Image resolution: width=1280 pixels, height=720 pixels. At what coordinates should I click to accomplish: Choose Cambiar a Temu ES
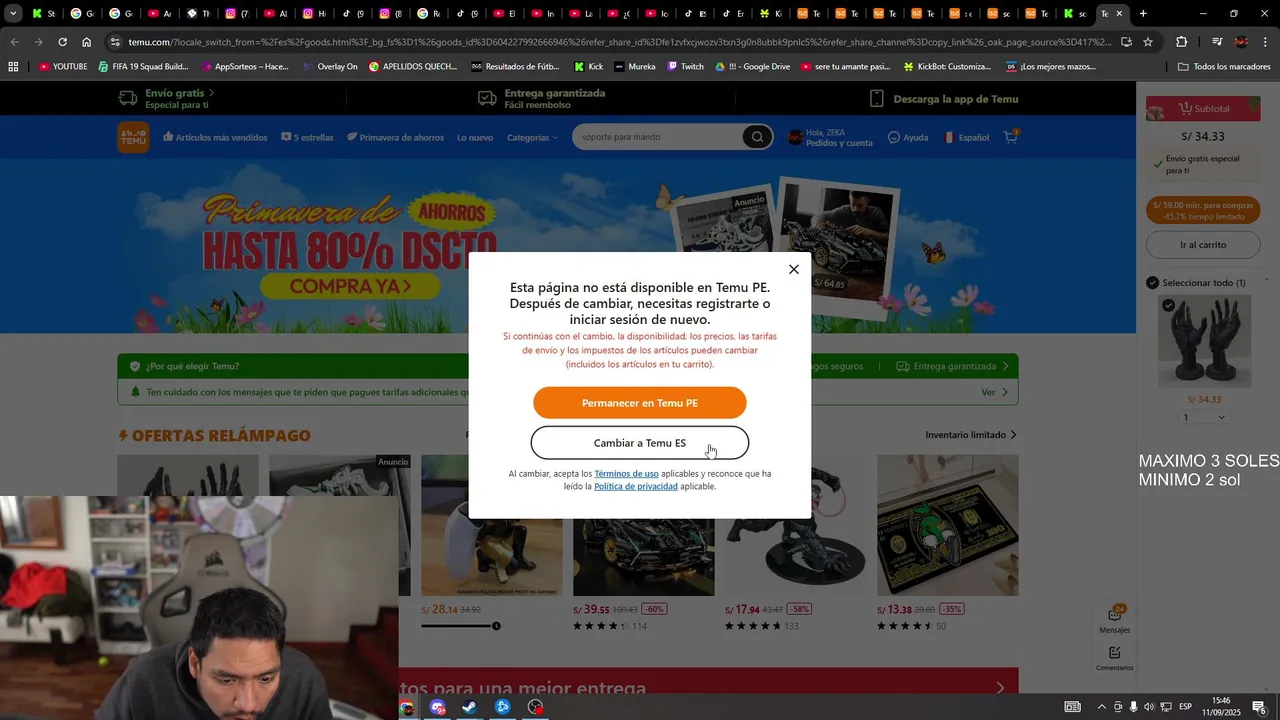tap(640, 443)
